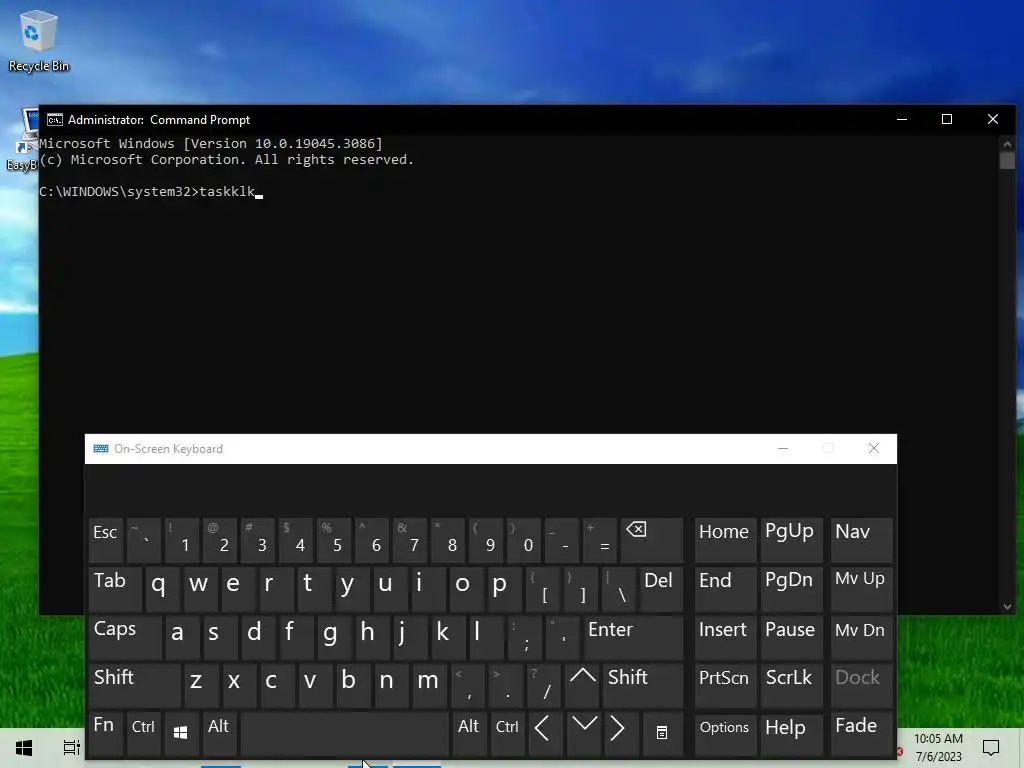The image size is (1024, 768).
Task: Click the Command Prompt title bar icon
Action: (55, 120)
